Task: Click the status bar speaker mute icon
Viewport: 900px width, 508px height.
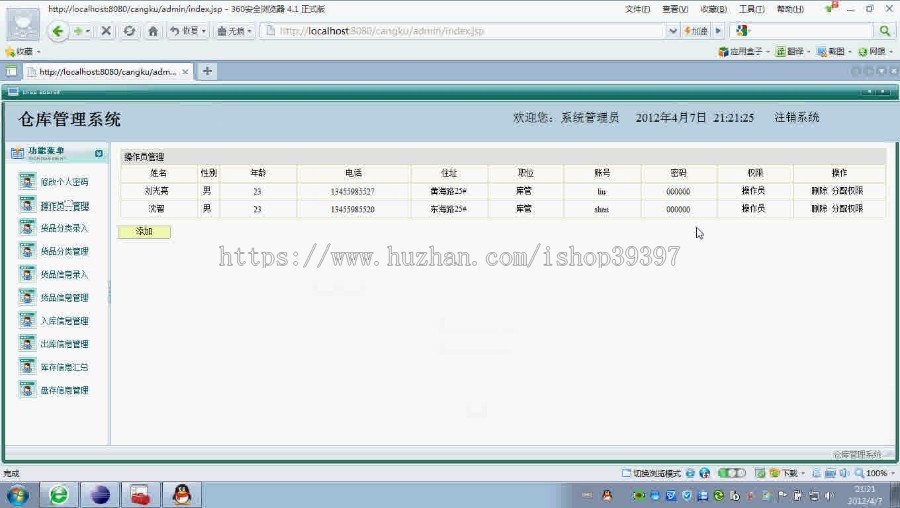Action: click(844, 473)
